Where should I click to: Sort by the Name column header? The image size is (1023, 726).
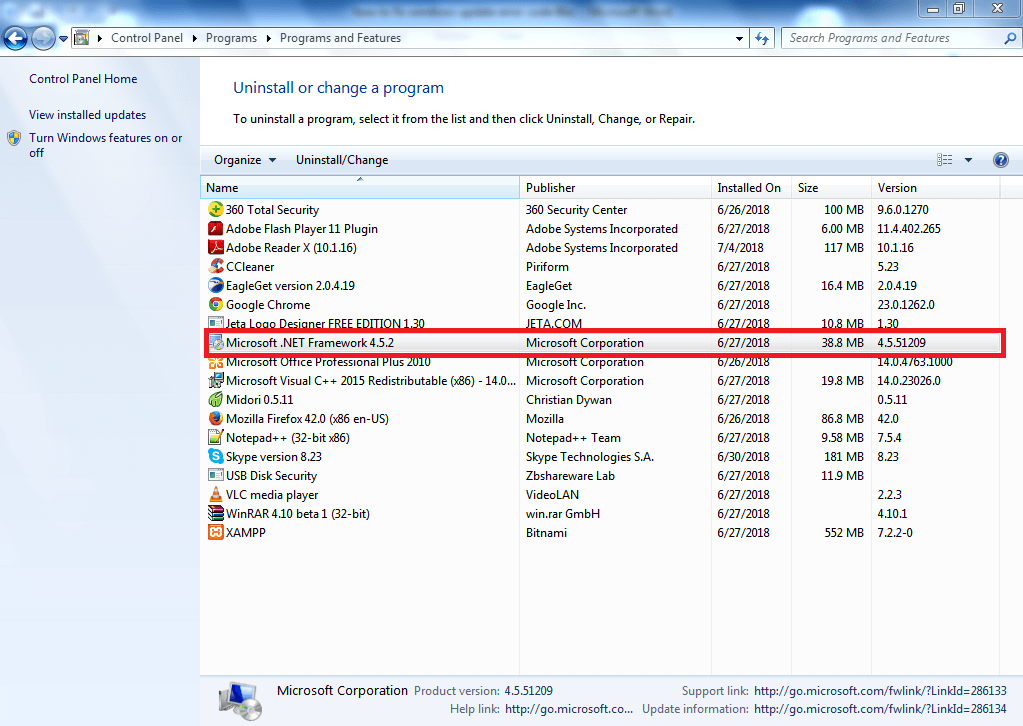pyautogui.click(x=359, y=187)
